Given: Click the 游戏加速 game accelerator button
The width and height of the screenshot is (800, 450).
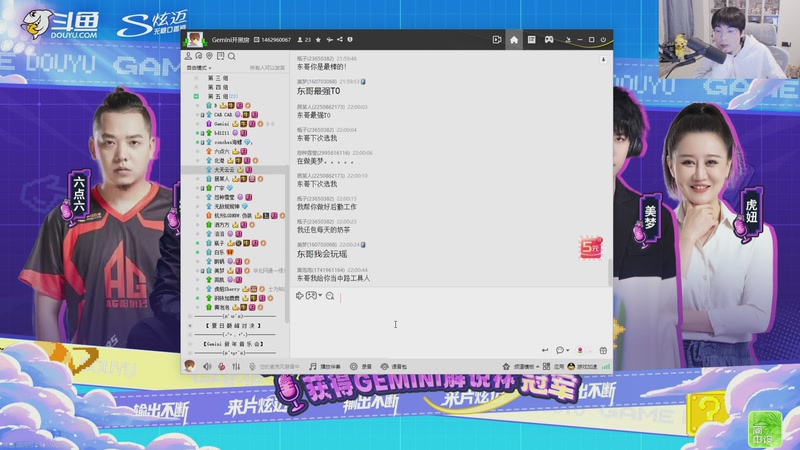Looking at the screenshot, I should tap(583, 366).
